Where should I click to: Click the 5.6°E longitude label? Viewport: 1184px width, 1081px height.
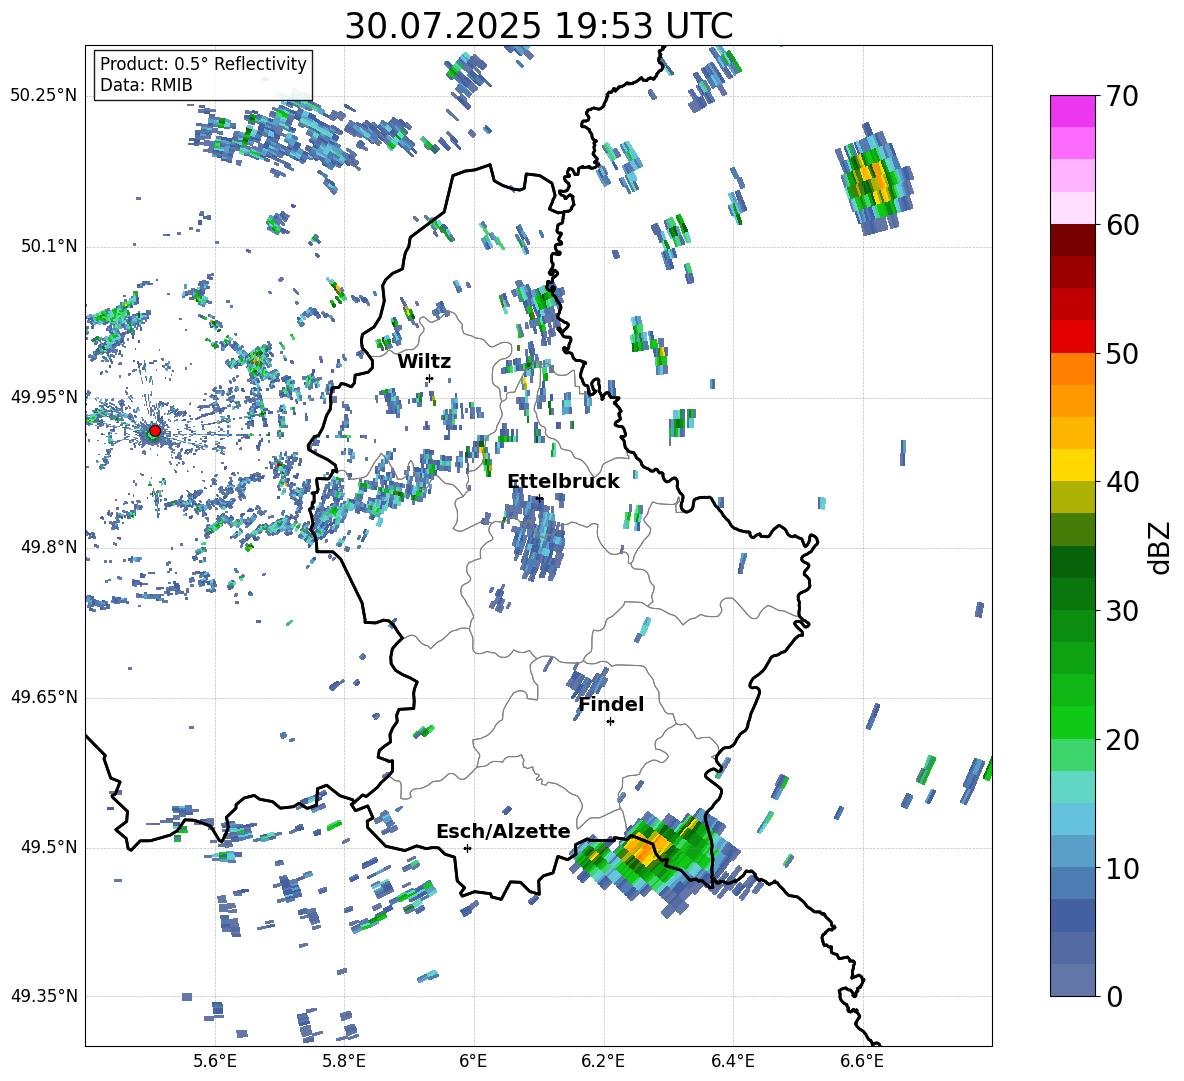pyautogui.click(x=214, y=1061)
